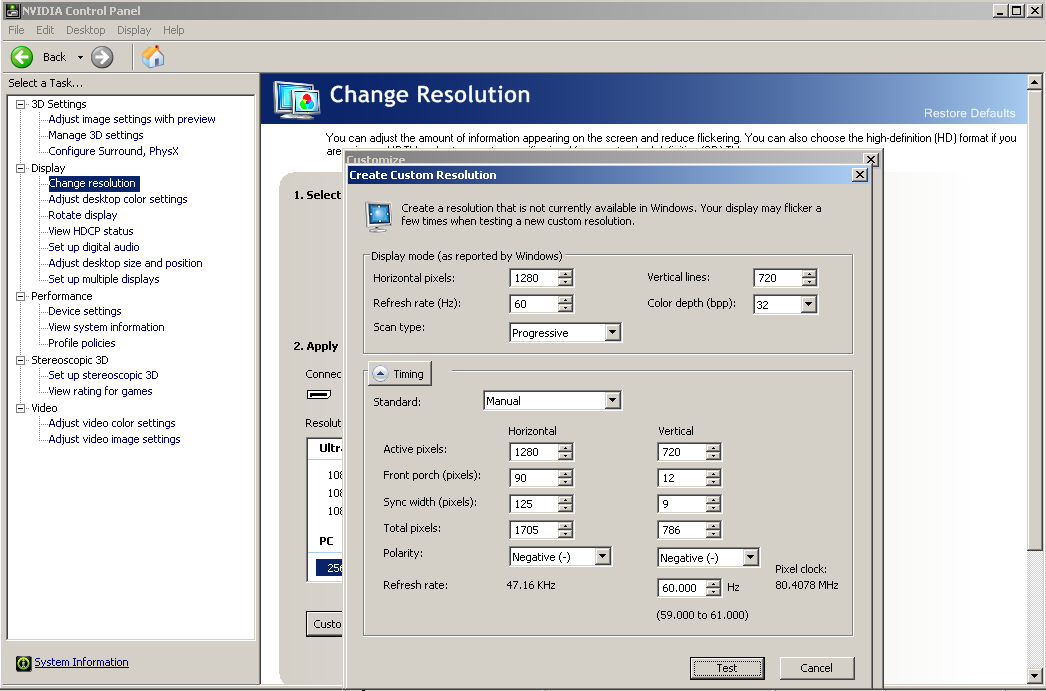Click Horizontal front porch field
Screen dimensions: 1046x691
tap(534, 478)
